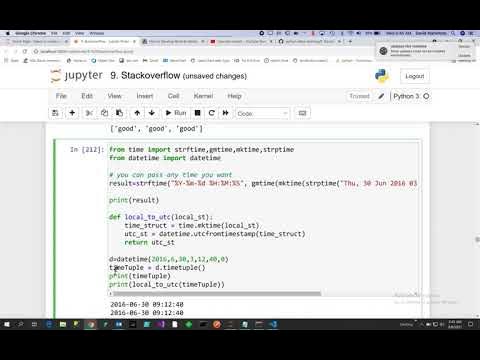Select the active Jupyter Stackoverflow browser tab
The width and height of the screenshot is (480, 360).
pos(105,41)
